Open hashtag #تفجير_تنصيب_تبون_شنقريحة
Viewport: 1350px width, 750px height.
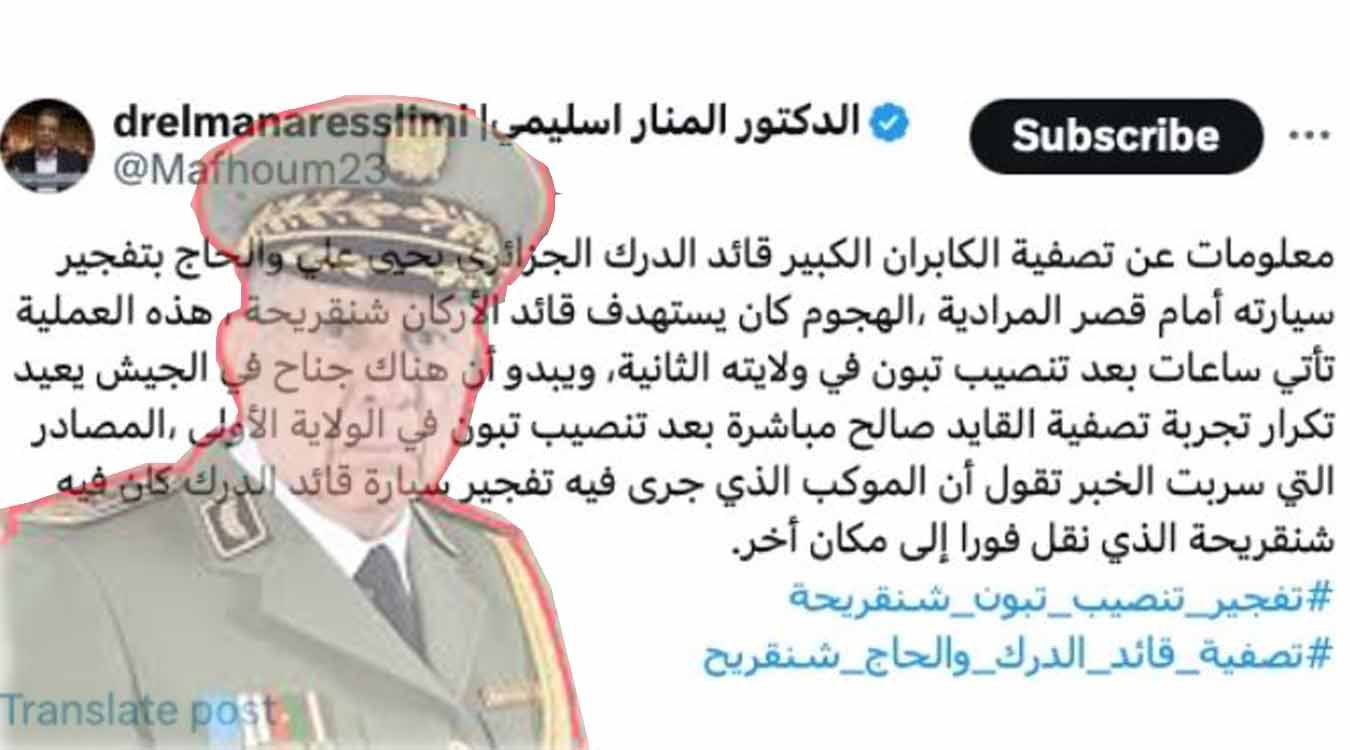point(1063,598)
